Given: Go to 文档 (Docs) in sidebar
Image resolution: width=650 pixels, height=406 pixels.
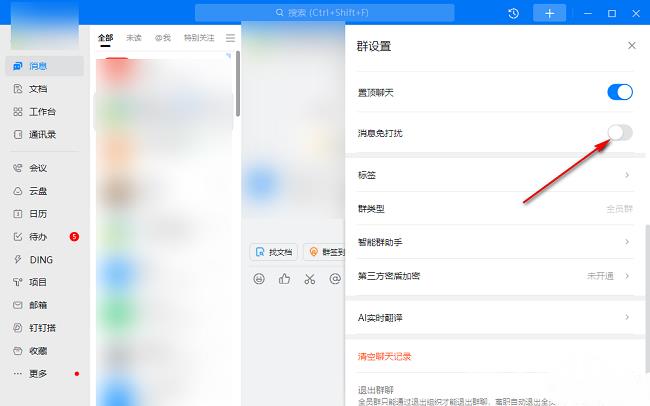Looking at the screenshot, I should coord(36,89).
